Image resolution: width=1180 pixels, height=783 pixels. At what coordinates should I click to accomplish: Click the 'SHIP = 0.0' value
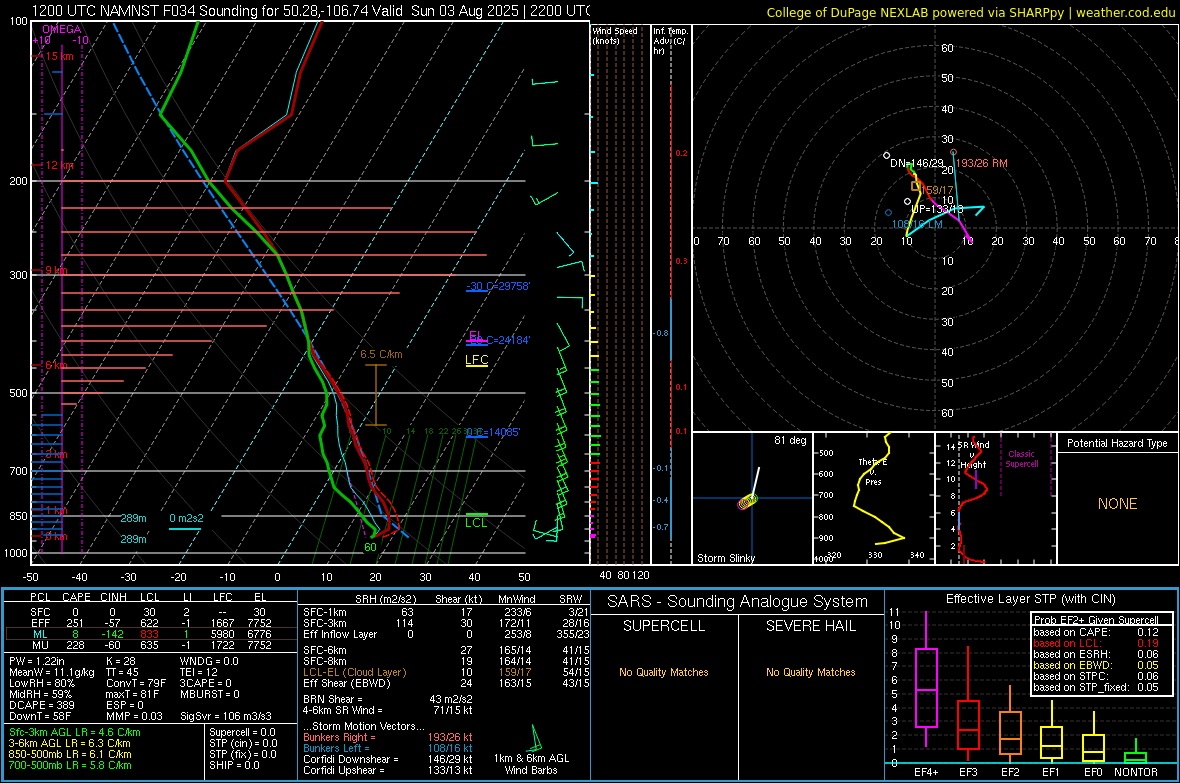pos(235,765)
